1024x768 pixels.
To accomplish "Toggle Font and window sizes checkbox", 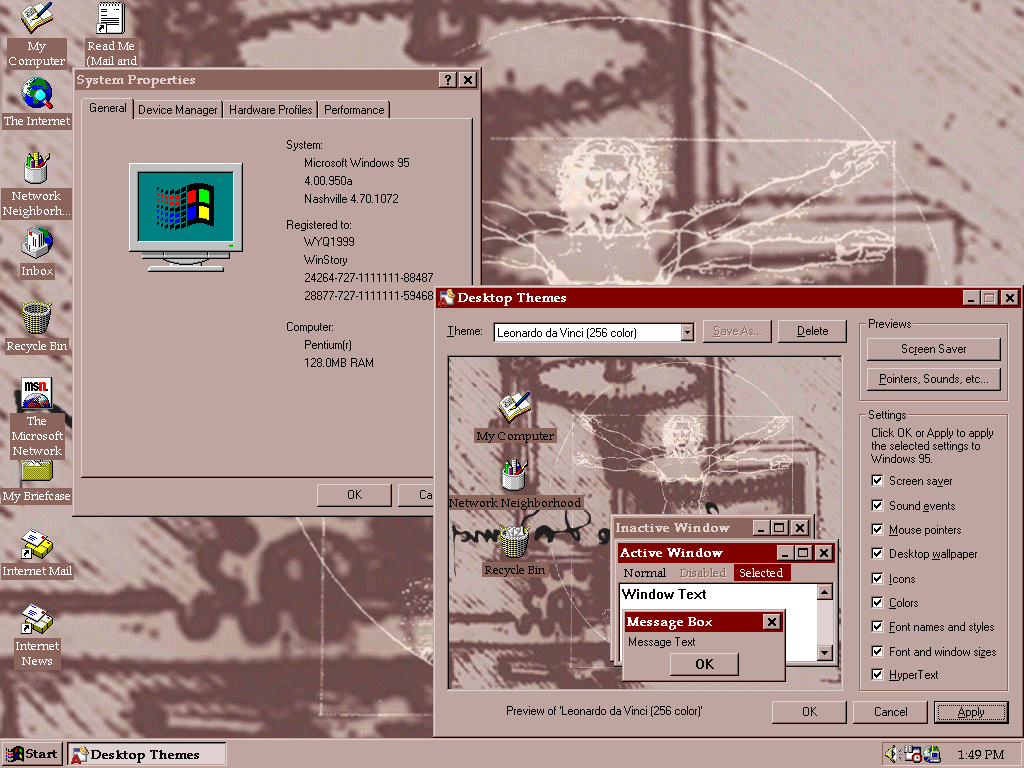I will click(x=877, y=652).
